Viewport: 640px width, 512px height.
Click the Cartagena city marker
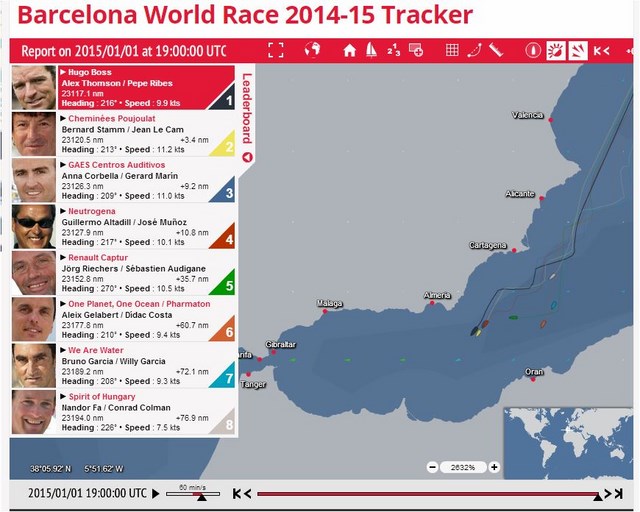click(514, 250)
